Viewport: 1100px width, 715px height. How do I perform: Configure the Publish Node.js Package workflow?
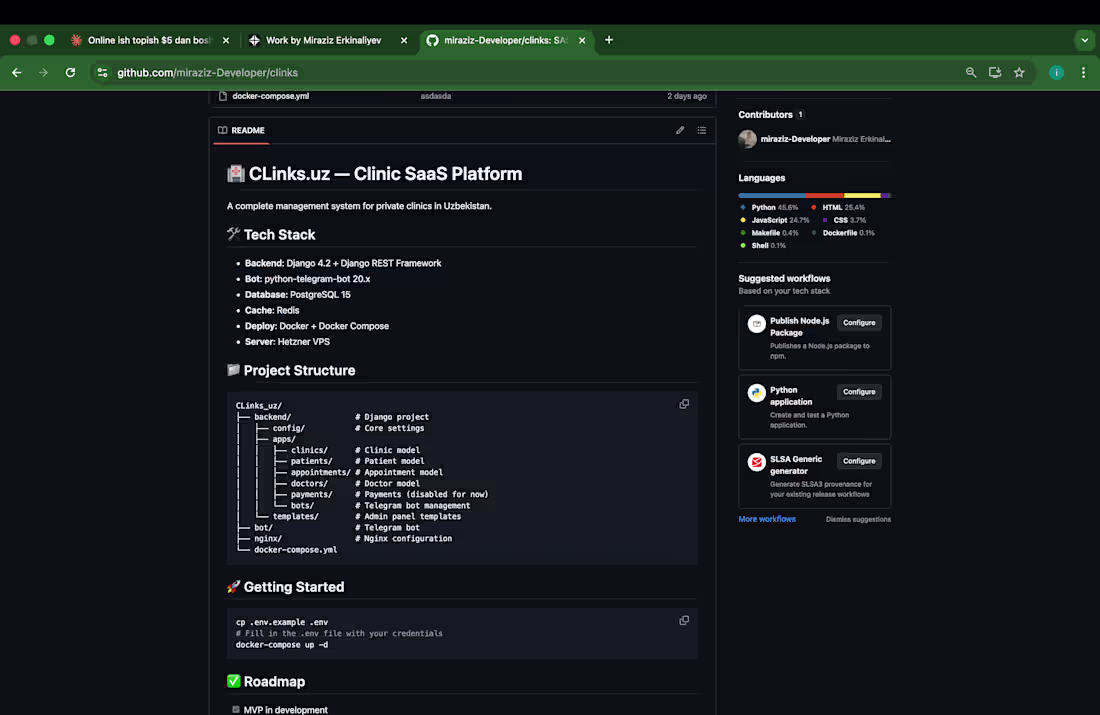click(x=859, y=323)
